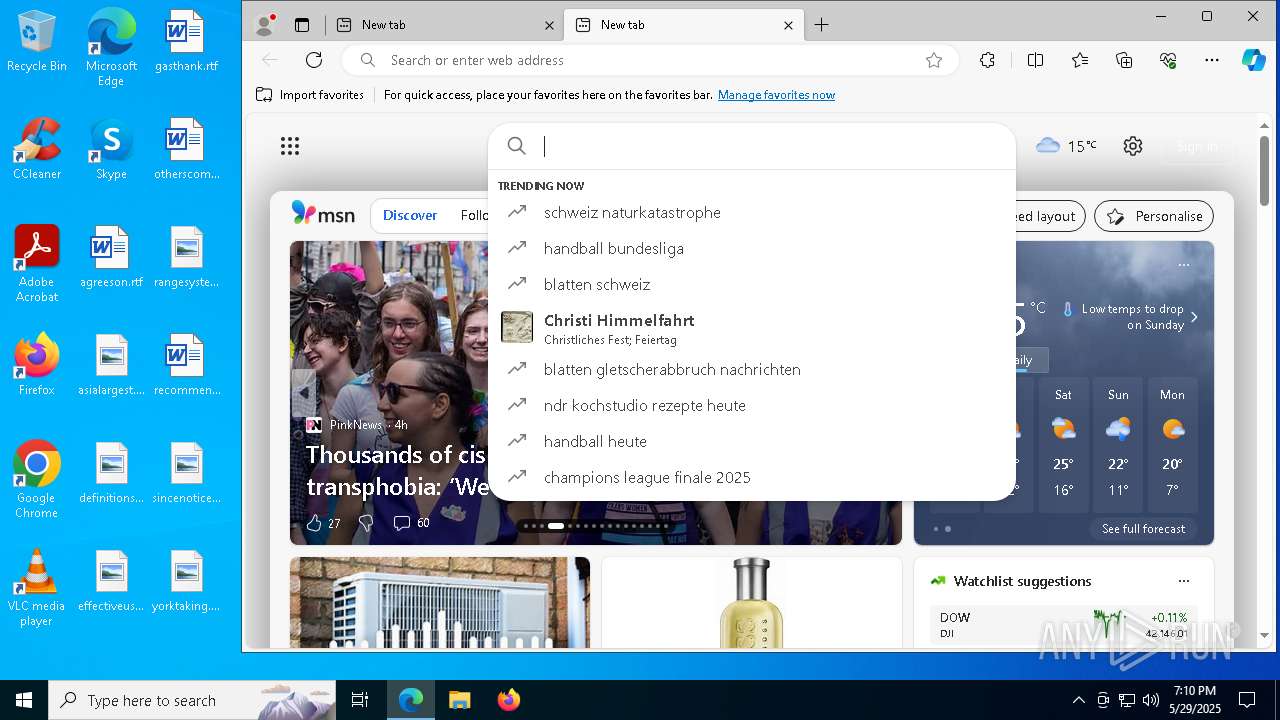Image resolution: width=1280 pixels, height=720 pixels.
Task: Open the volume control tray icon
Action: coord(1151,700)
